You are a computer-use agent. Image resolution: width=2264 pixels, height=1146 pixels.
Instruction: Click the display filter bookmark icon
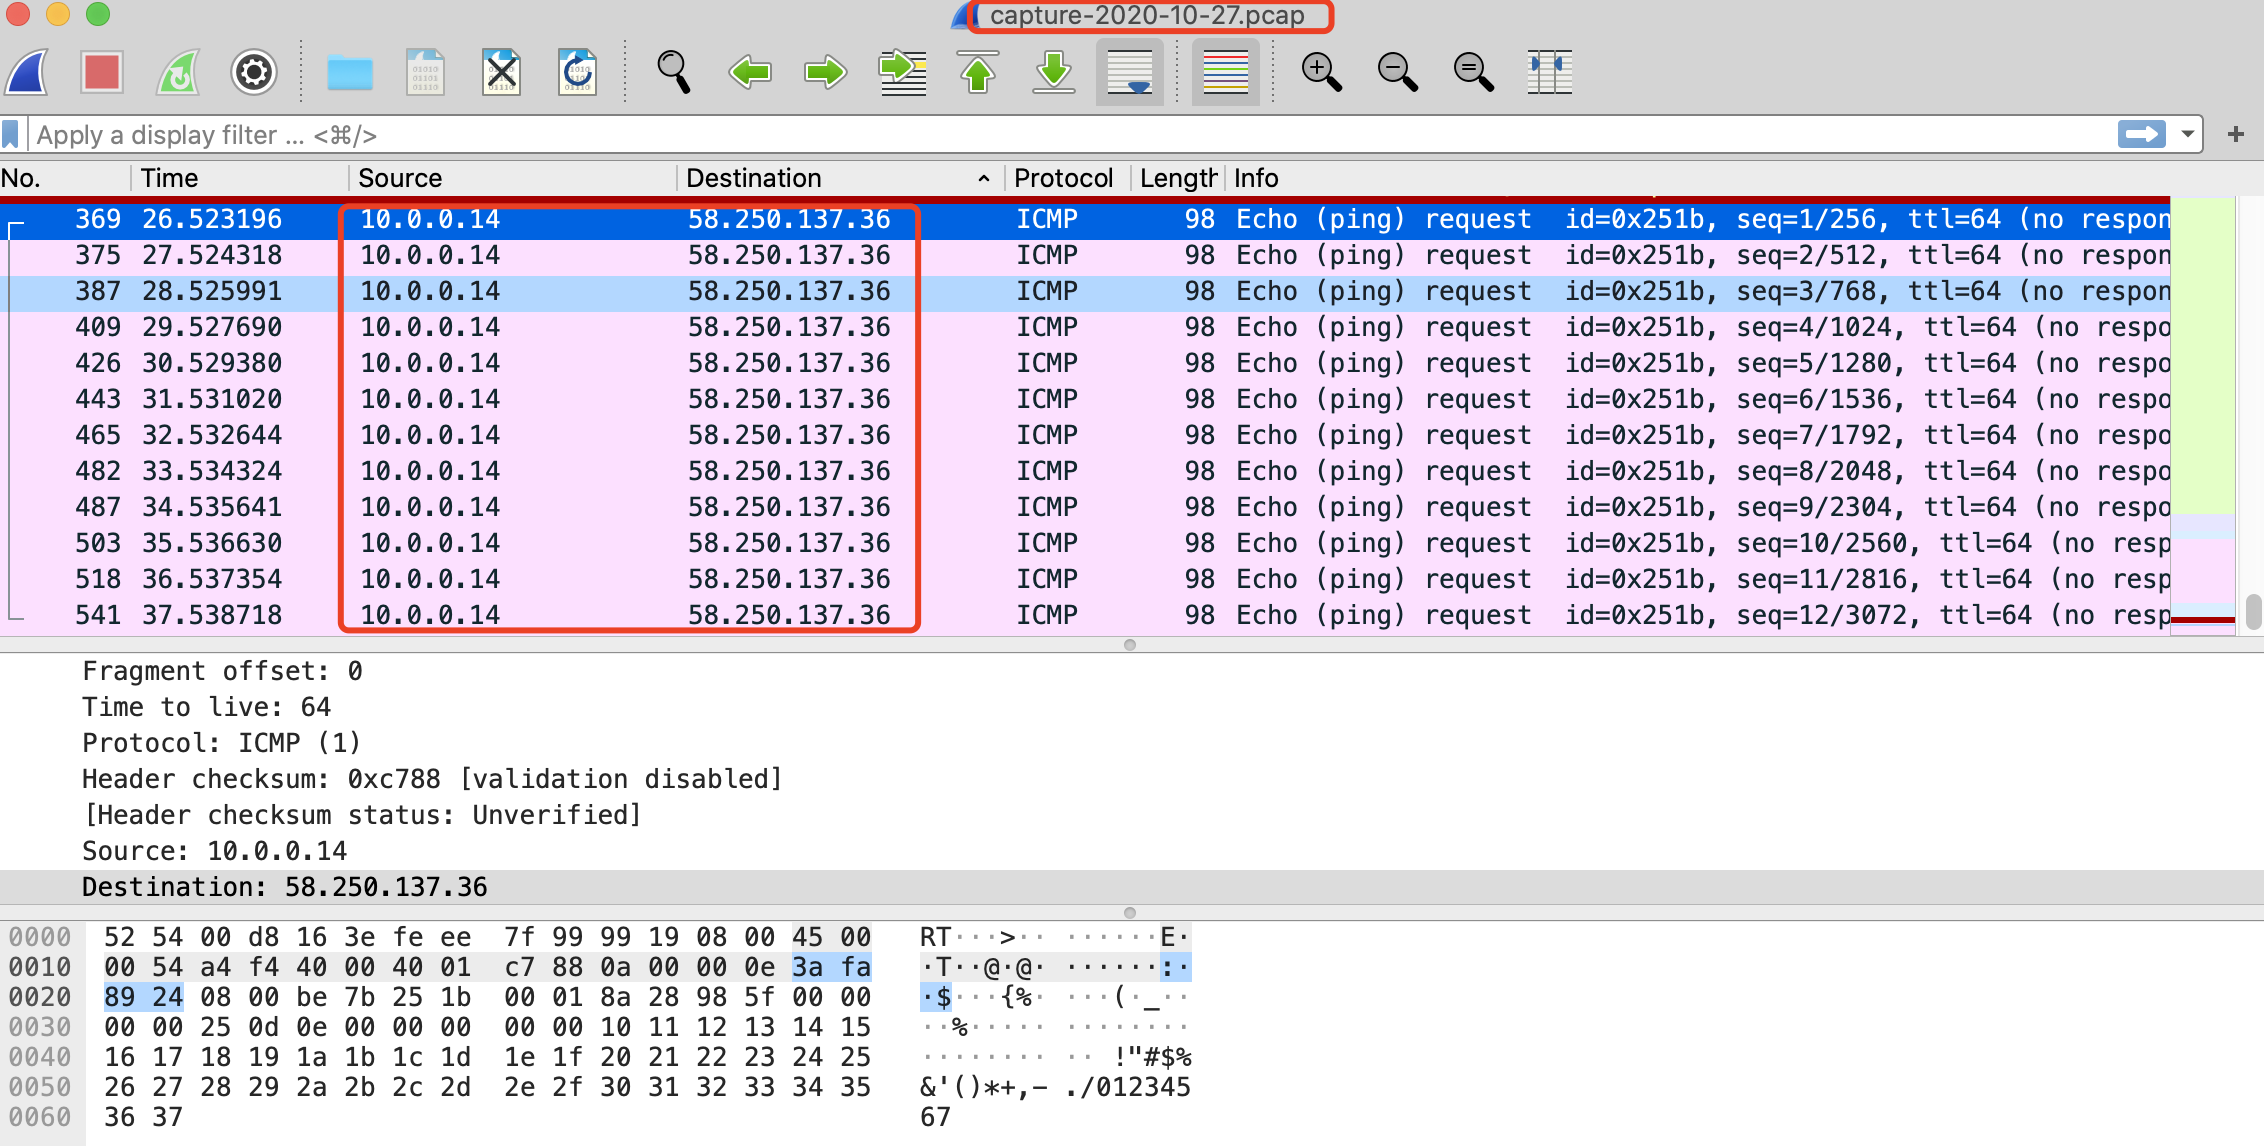click(x=11, y=135)
